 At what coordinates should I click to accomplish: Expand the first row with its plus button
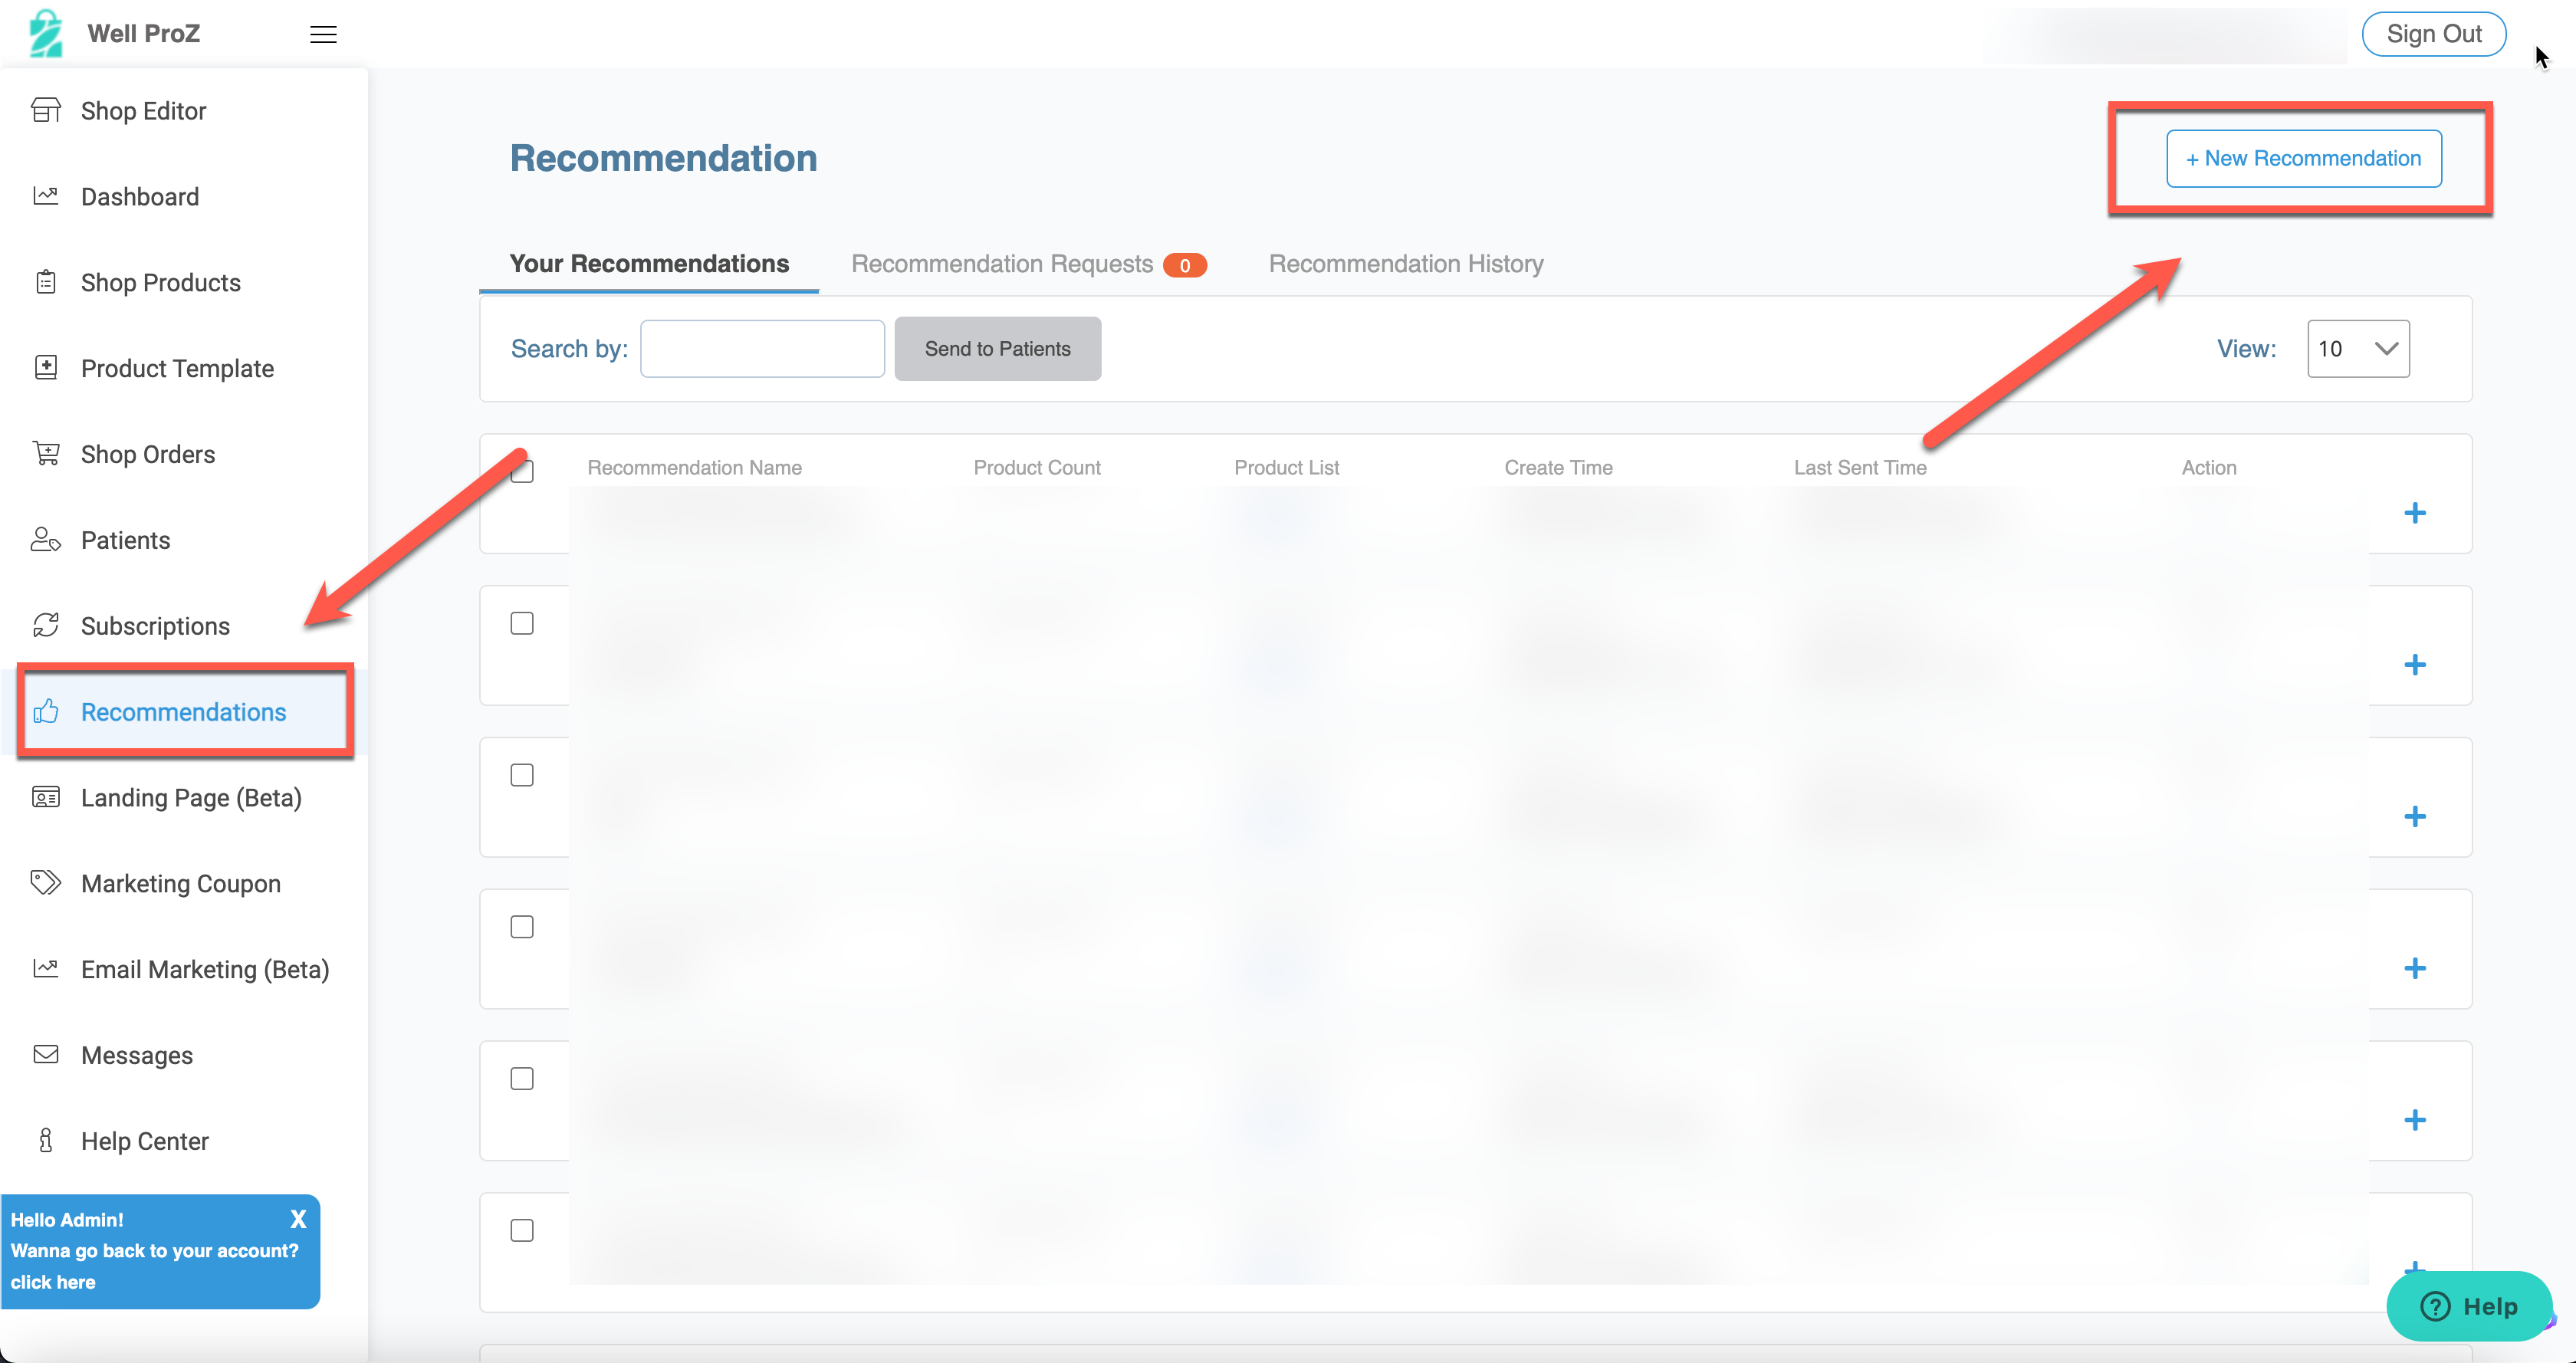[2416, 513]
